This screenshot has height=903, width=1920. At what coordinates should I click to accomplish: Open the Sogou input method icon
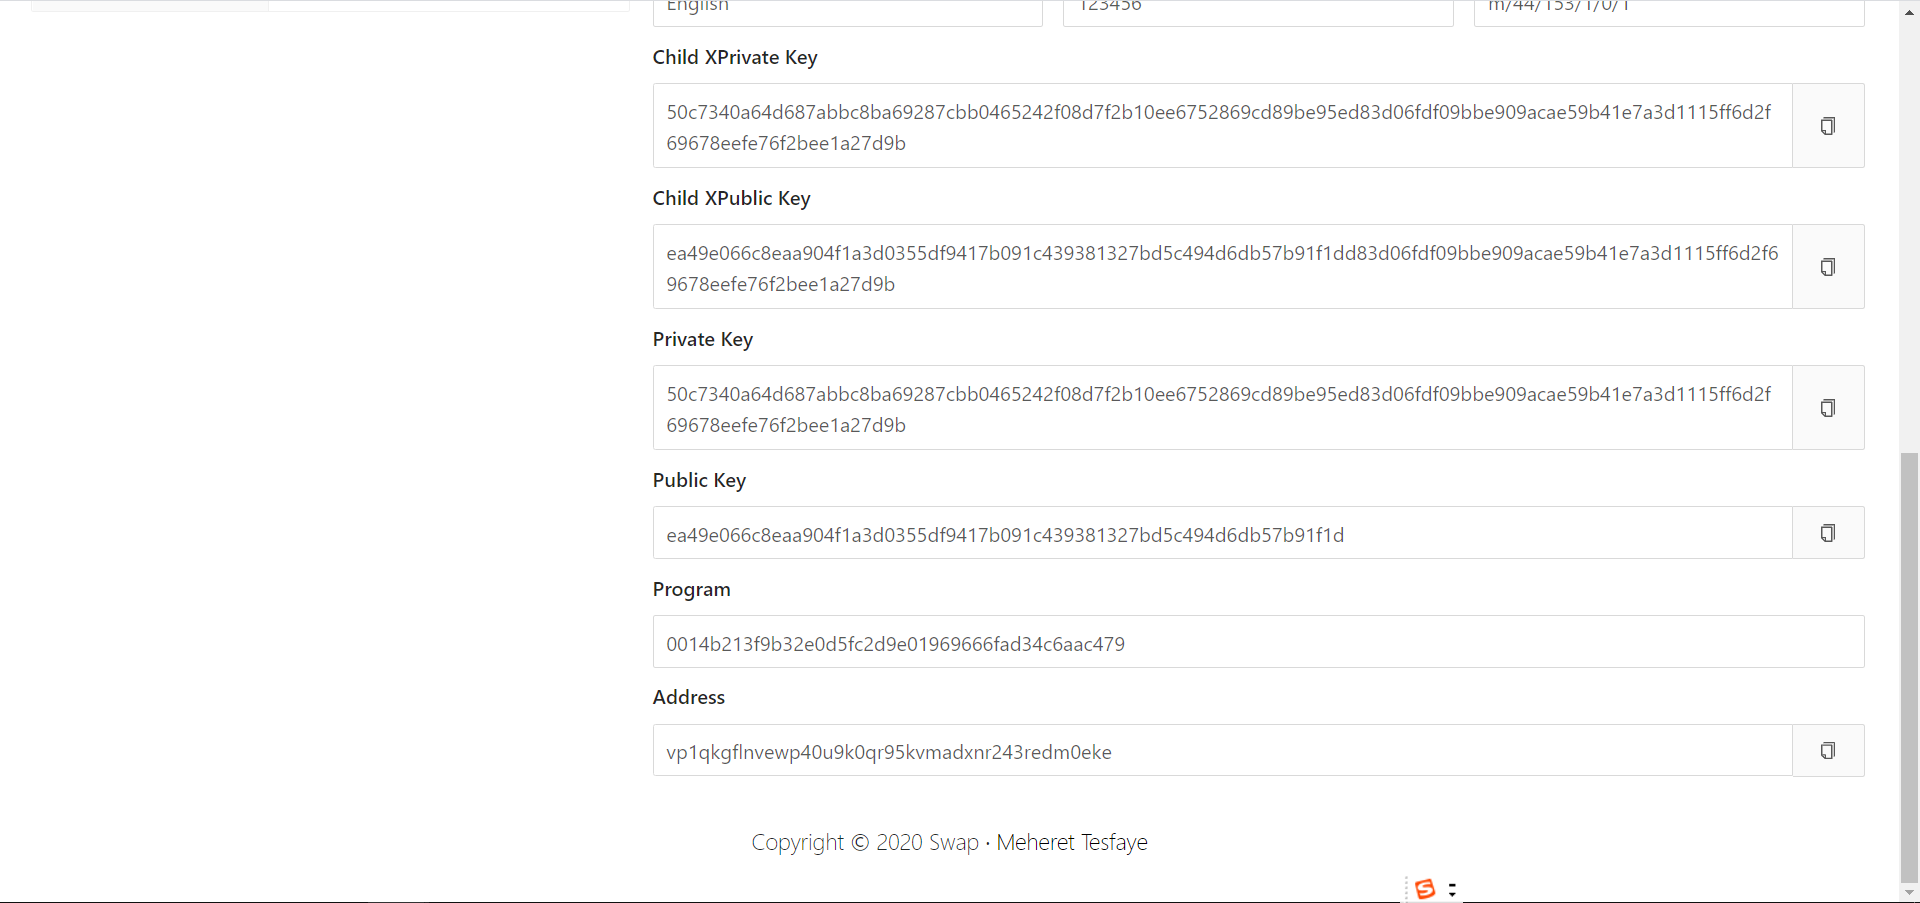click(x=1425, y=889)
